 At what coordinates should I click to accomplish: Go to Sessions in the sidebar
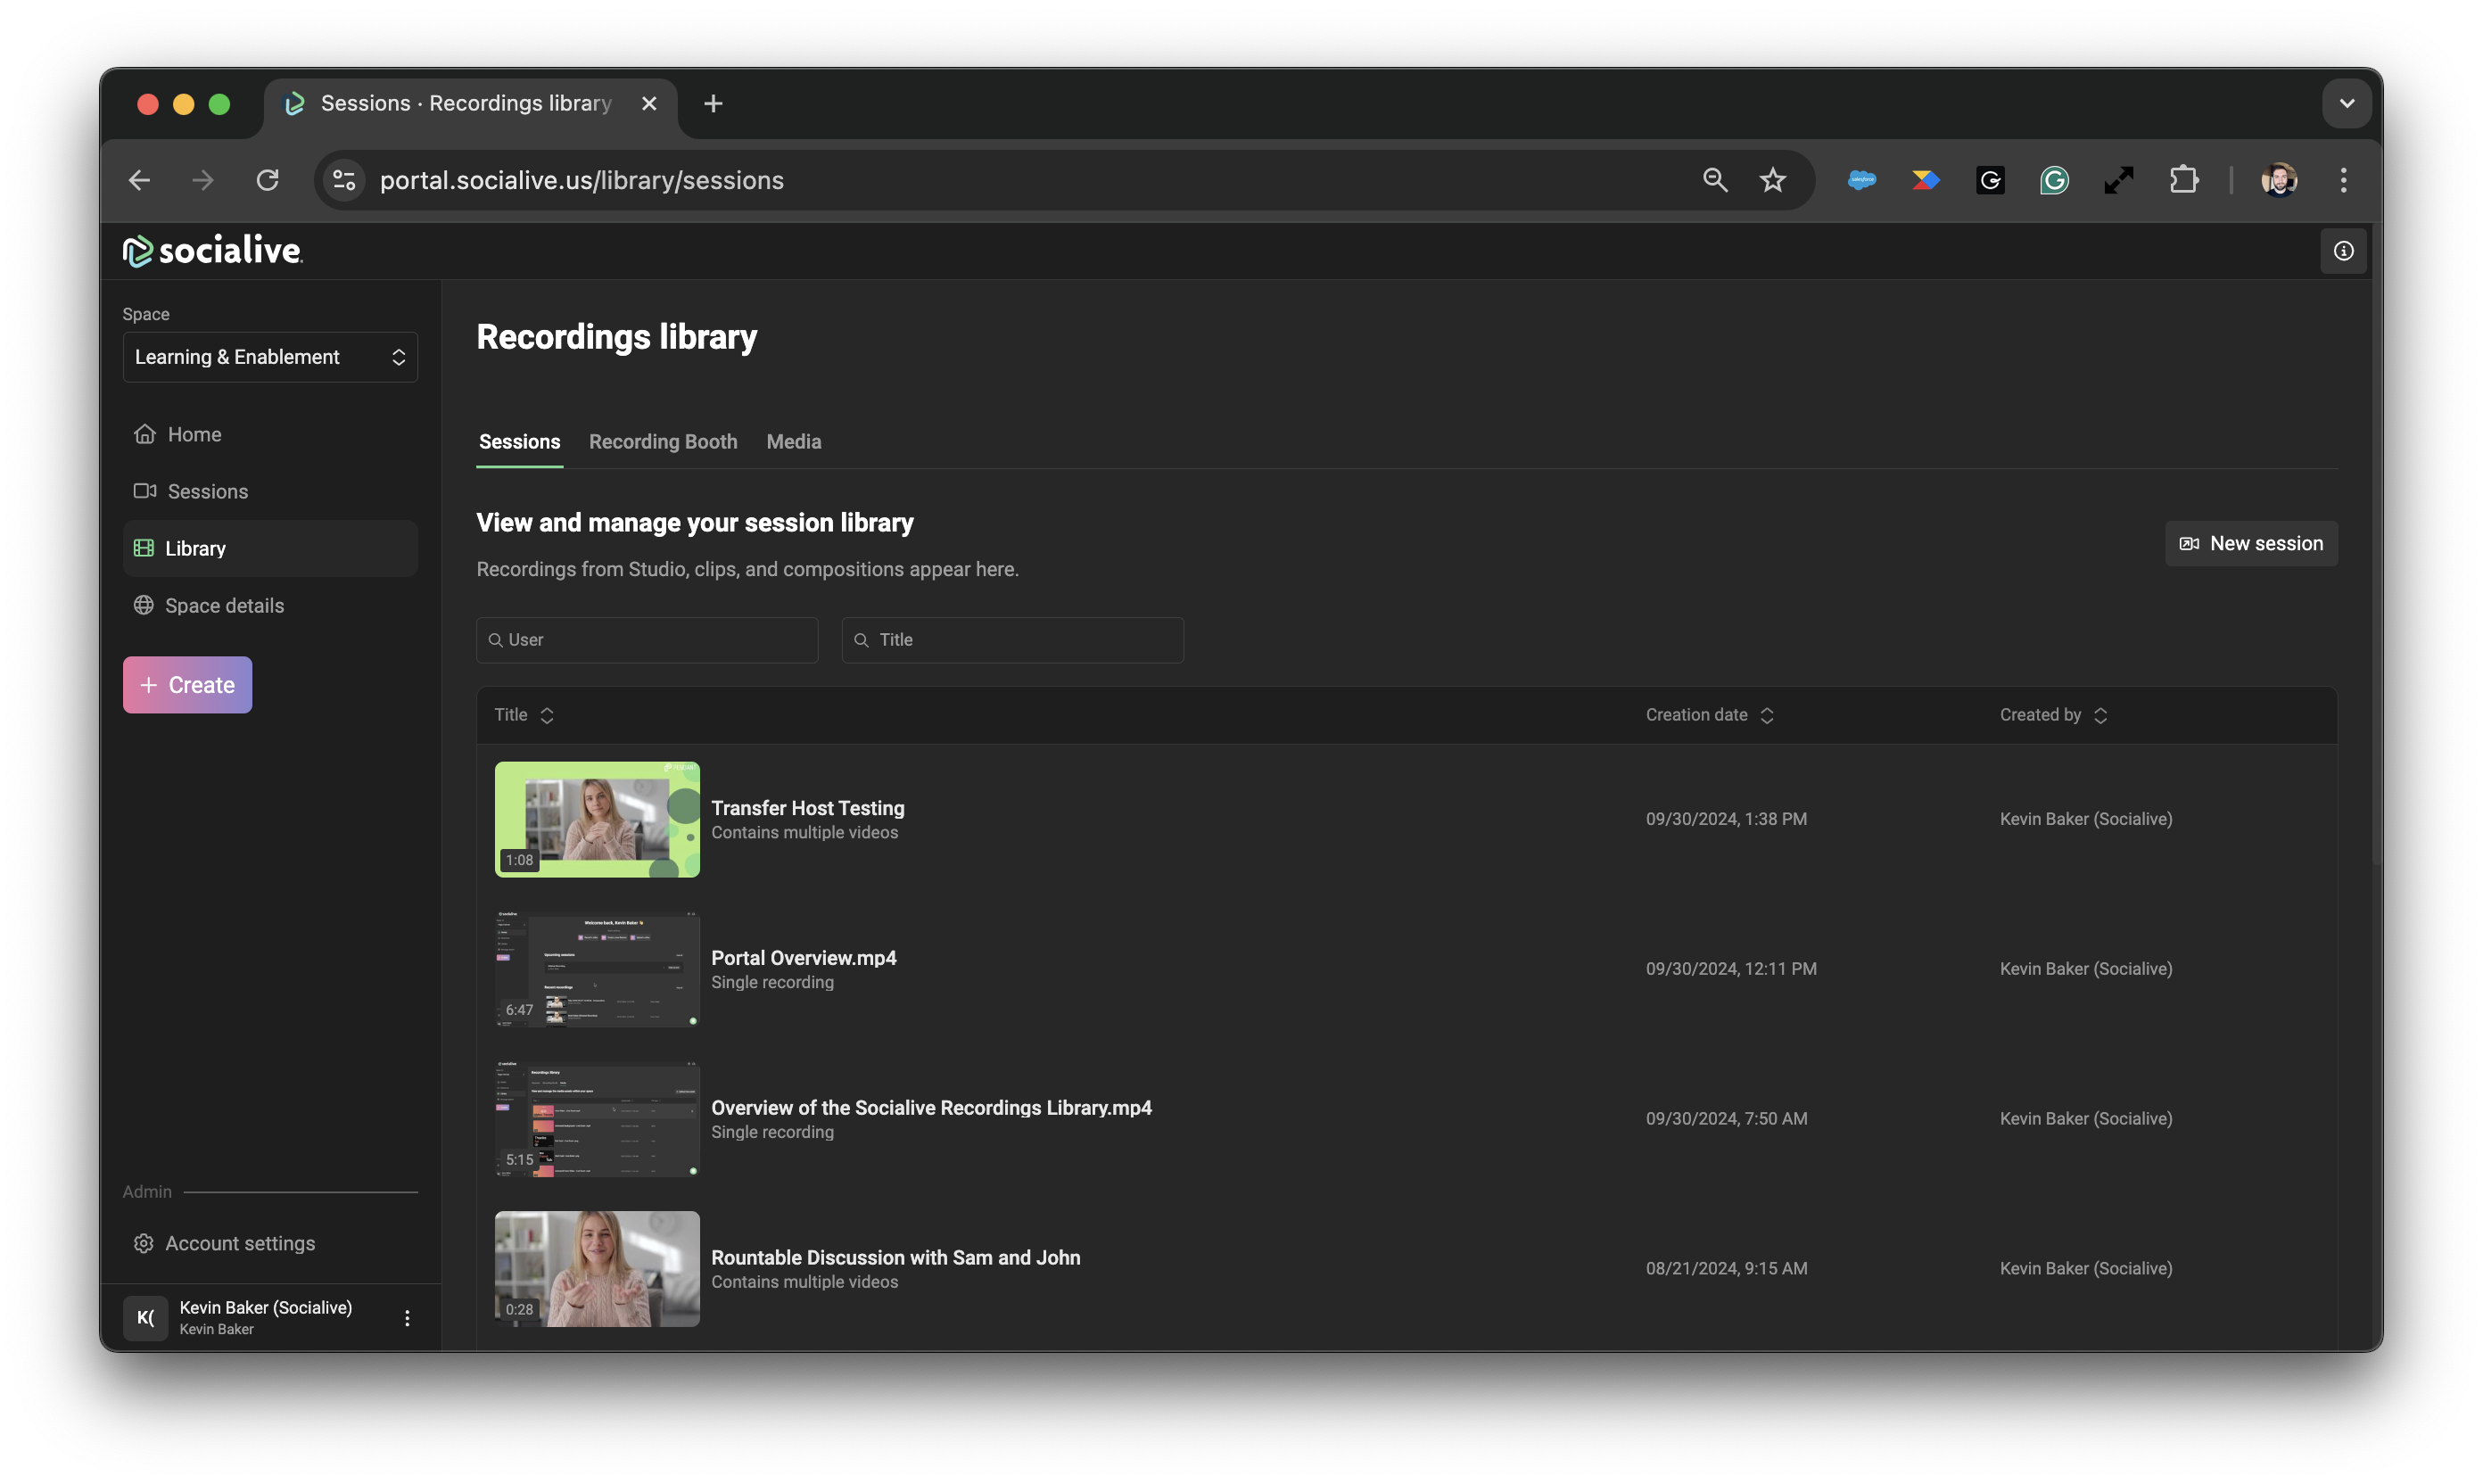click(207, 491)
